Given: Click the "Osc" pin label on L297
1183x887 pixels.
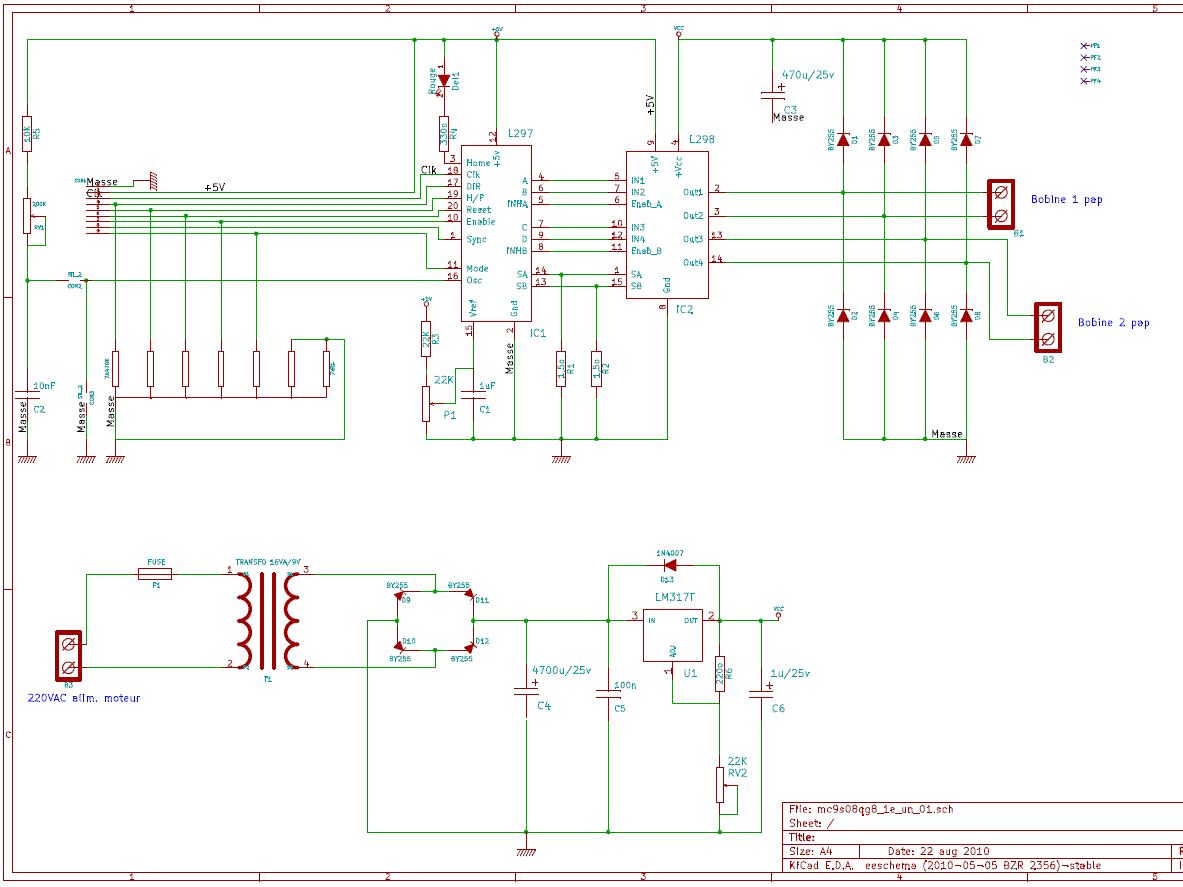Looking at the screenshot, I should click(474, 281).
